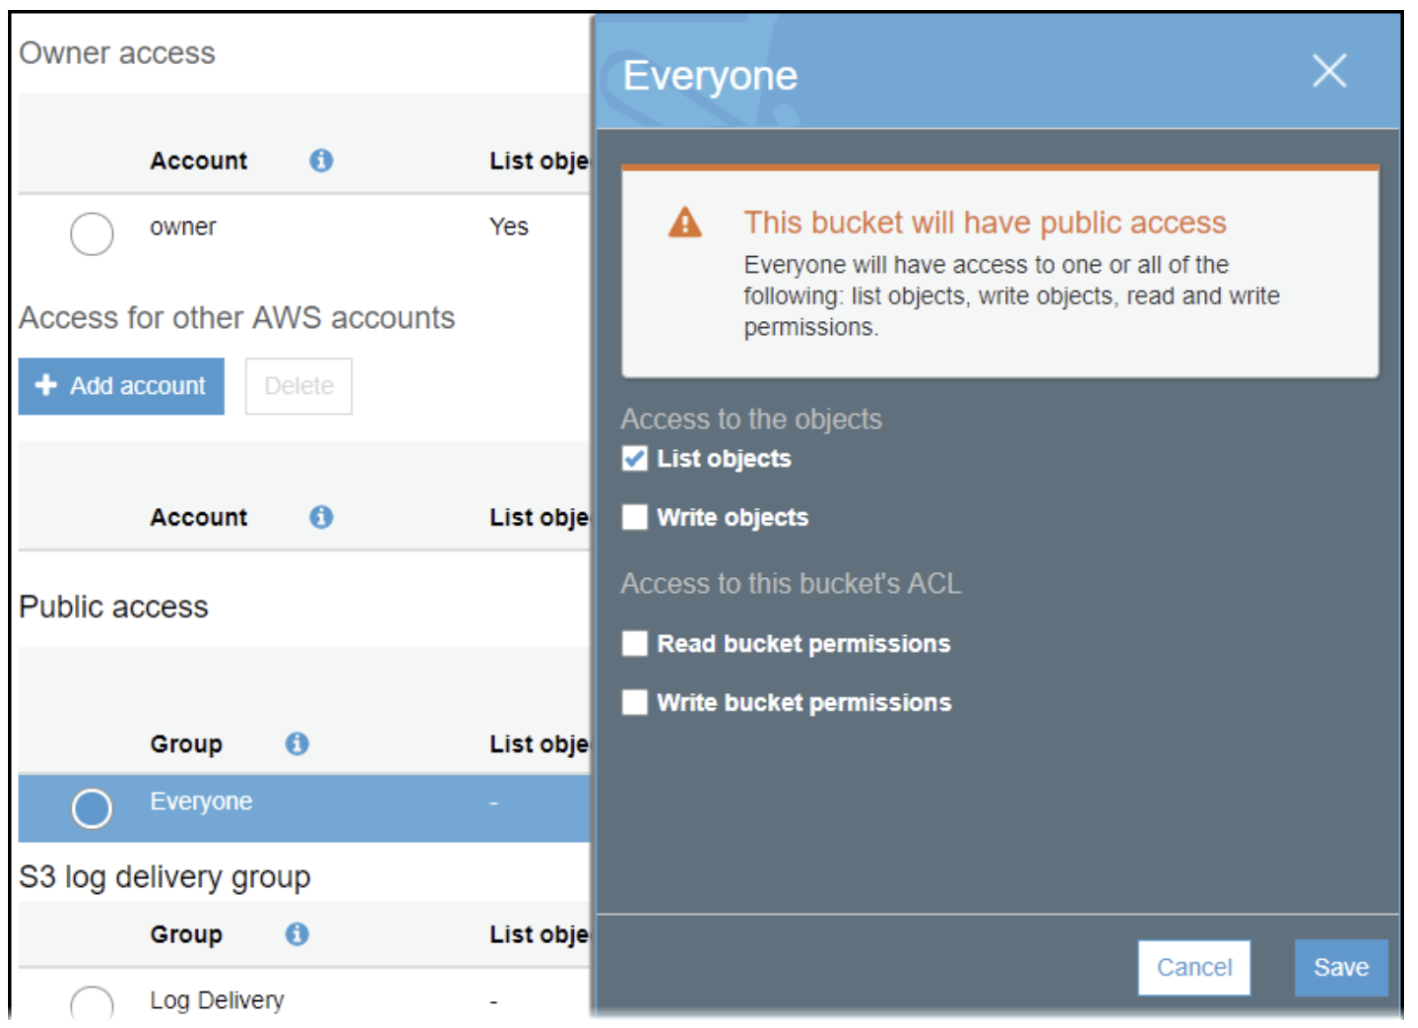
Task: Tick the Write bucket permissions checkbox
Action: [635, 702]
